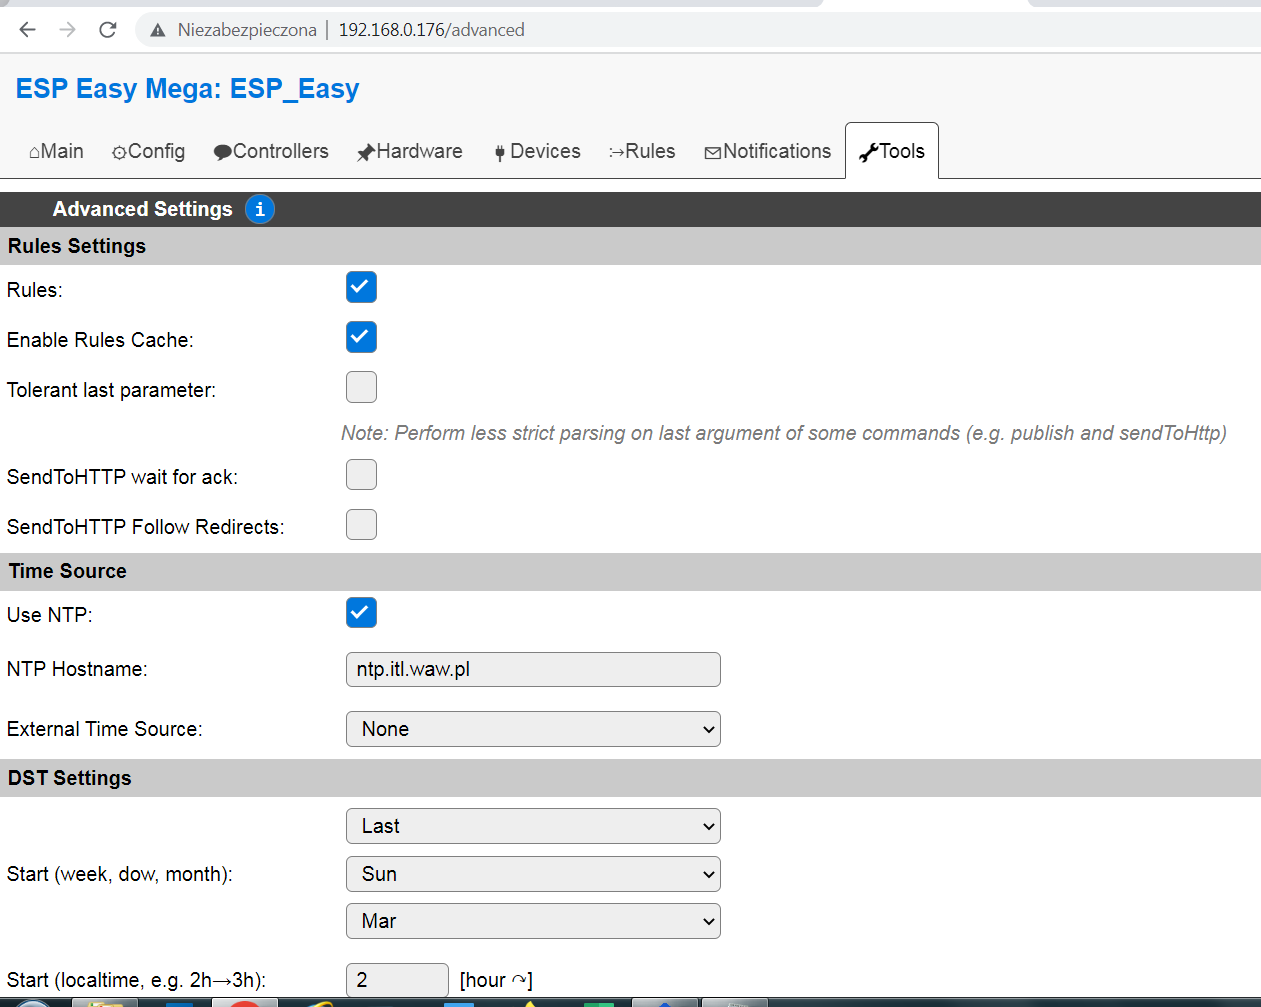
Task: Click the browser forward arrow
Action: [x=67, y=30]
